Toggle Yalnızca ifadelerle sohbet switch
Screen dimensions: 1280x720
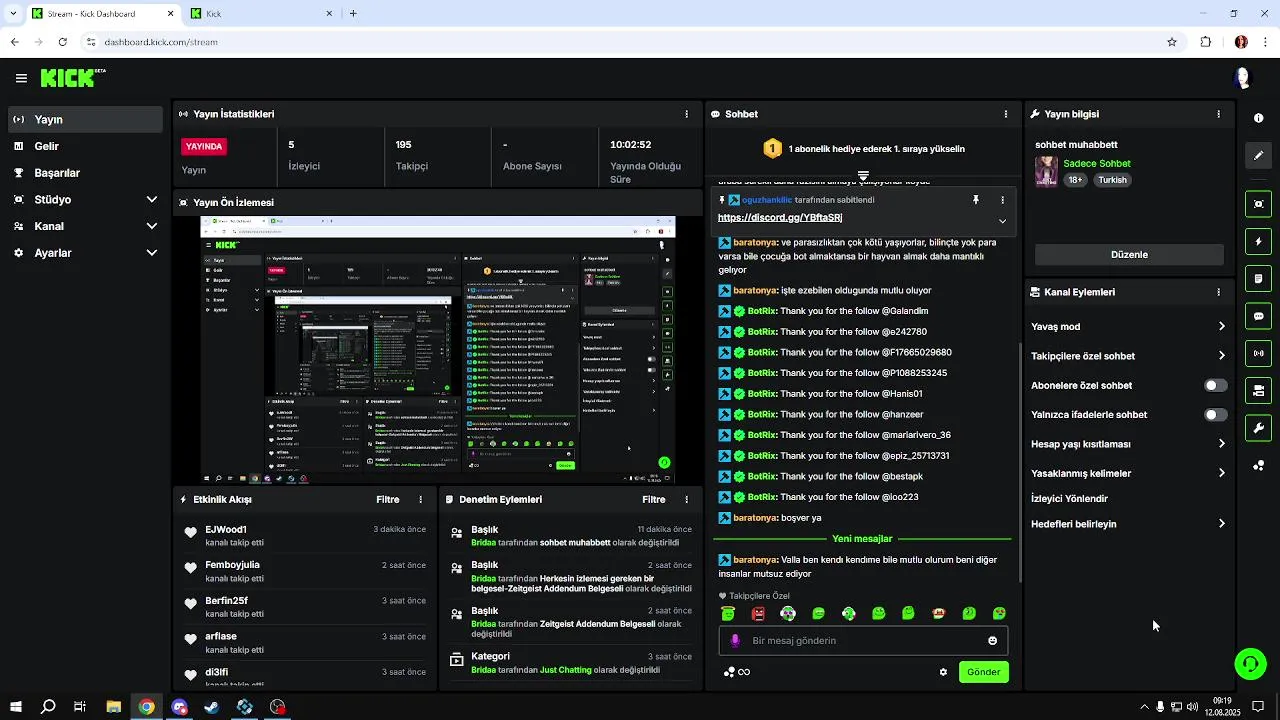(x=1215, y=414)
